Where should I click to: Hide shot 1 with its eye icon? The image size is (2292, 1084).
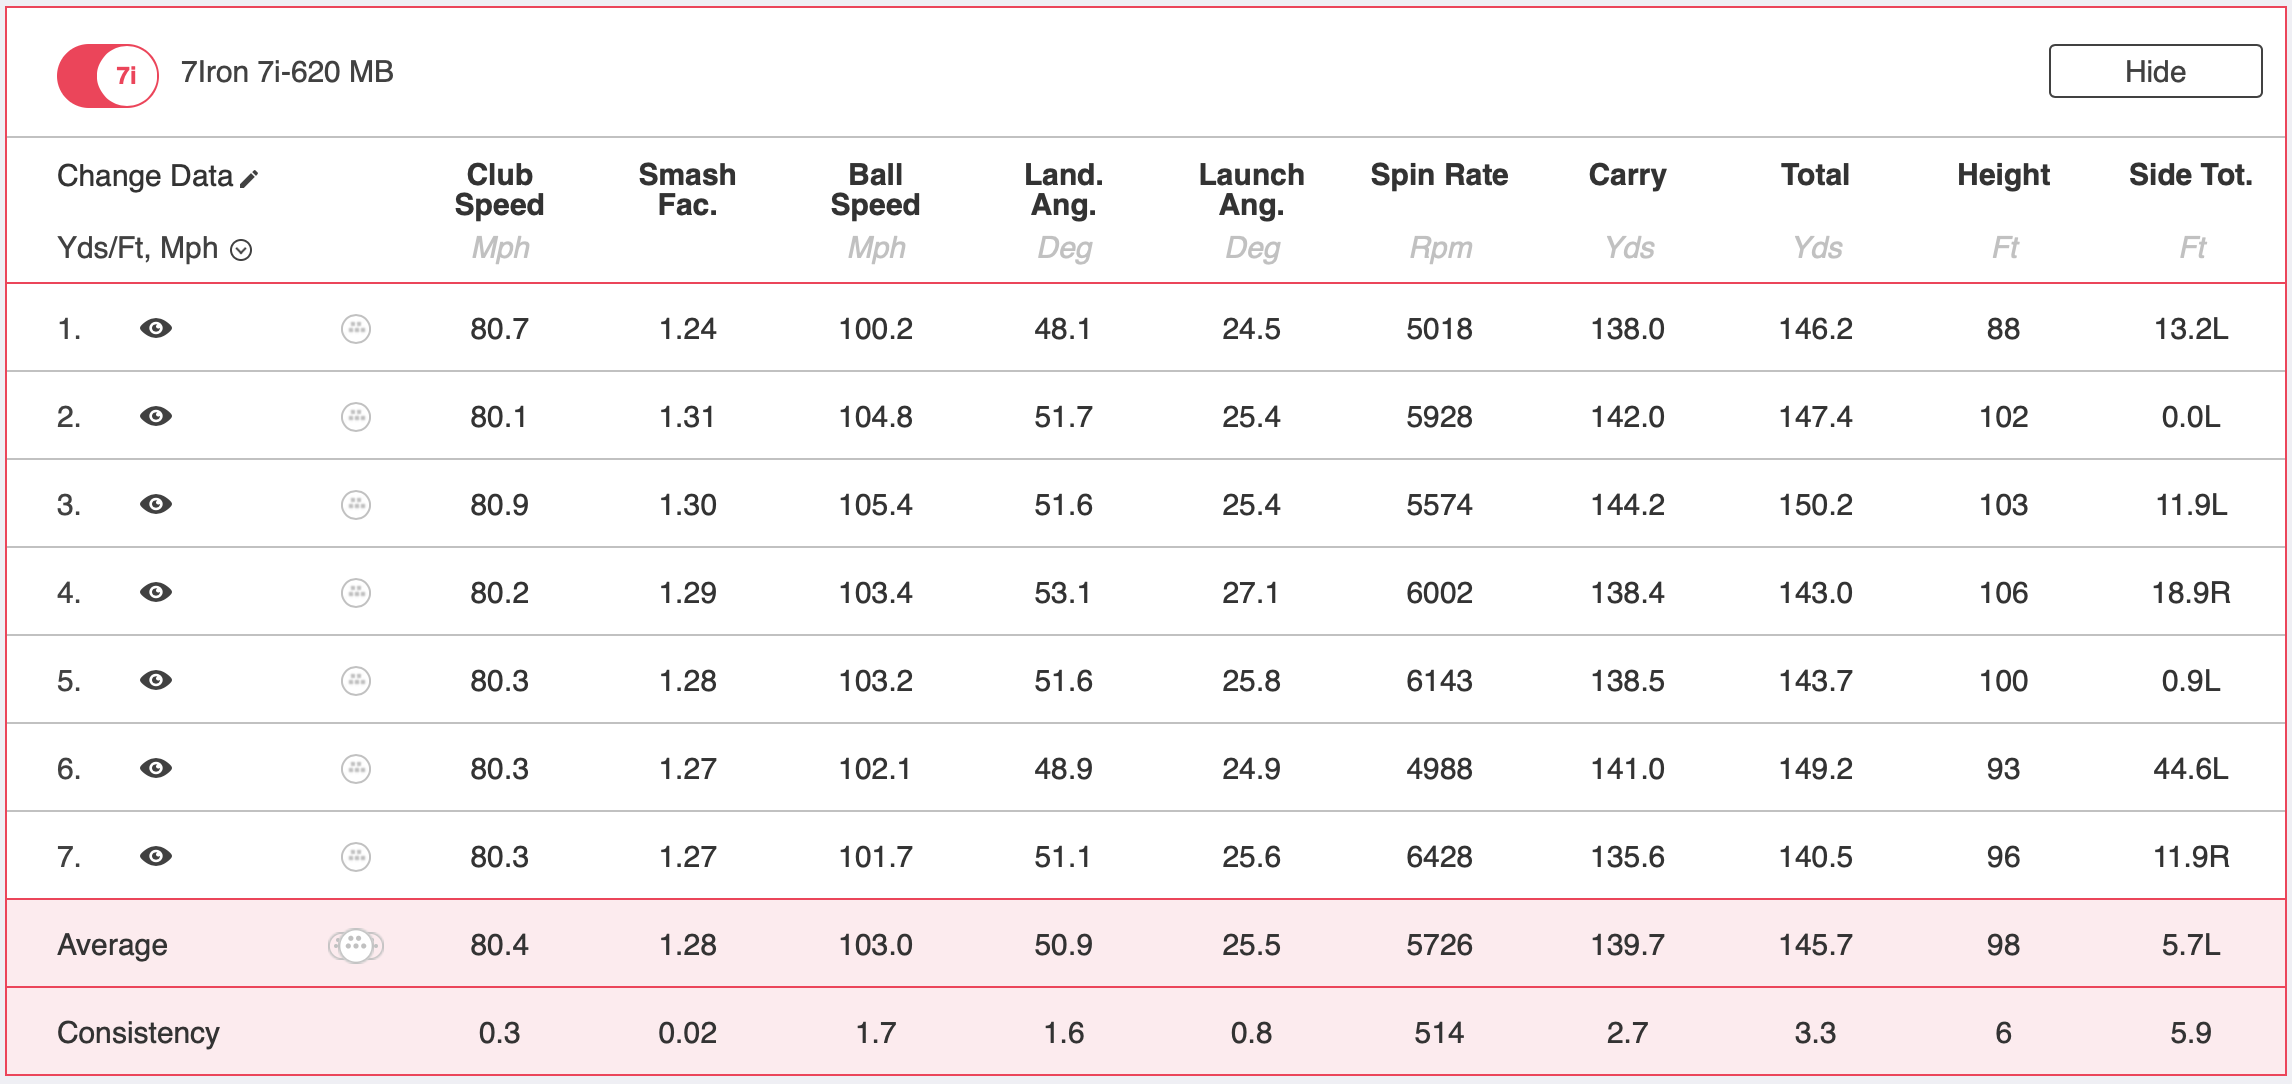(x=156, y=329)
